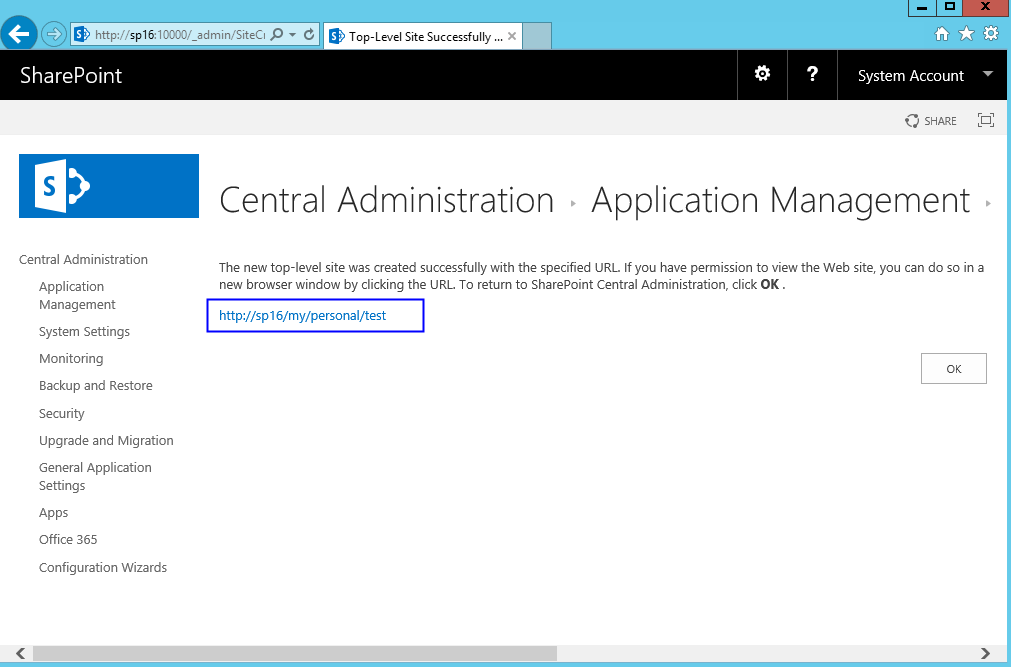This screenshot has height=667, width=1011.
Task: Open Central Administration in left navigation
Action: (x=83, y=259)
